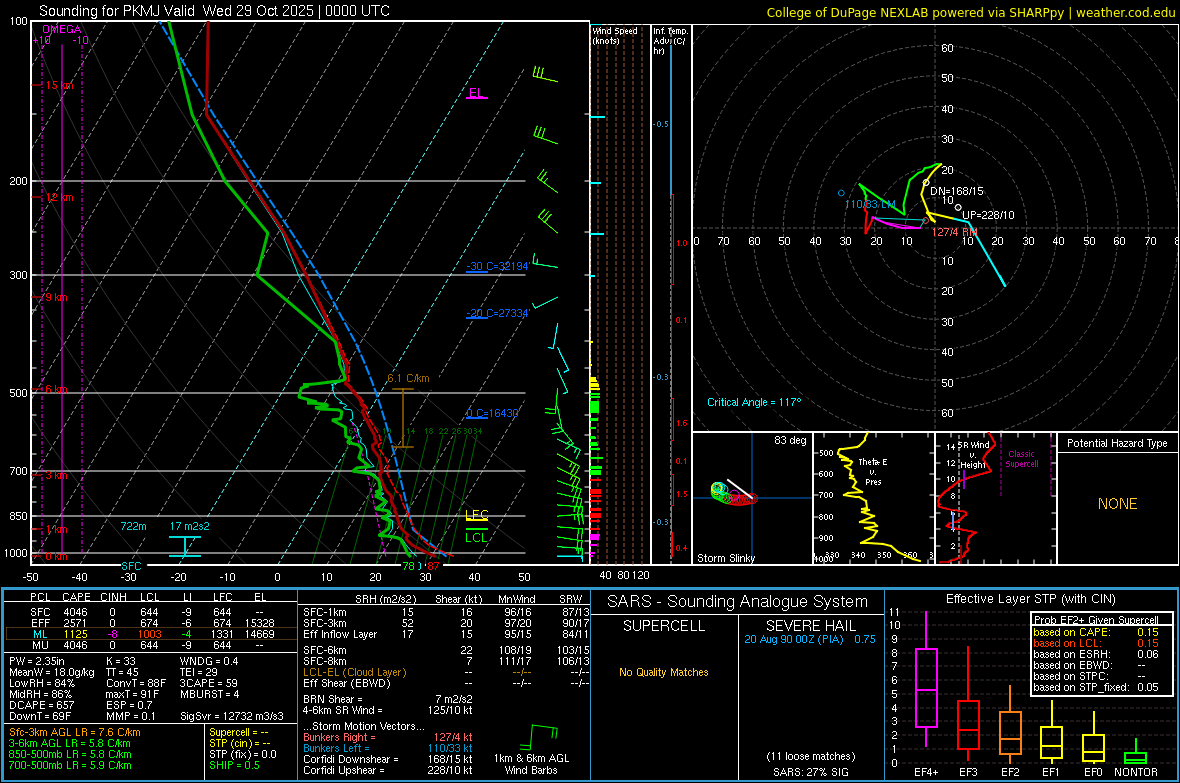Click the Sfc-3km AGL LR value

[75, 732]
